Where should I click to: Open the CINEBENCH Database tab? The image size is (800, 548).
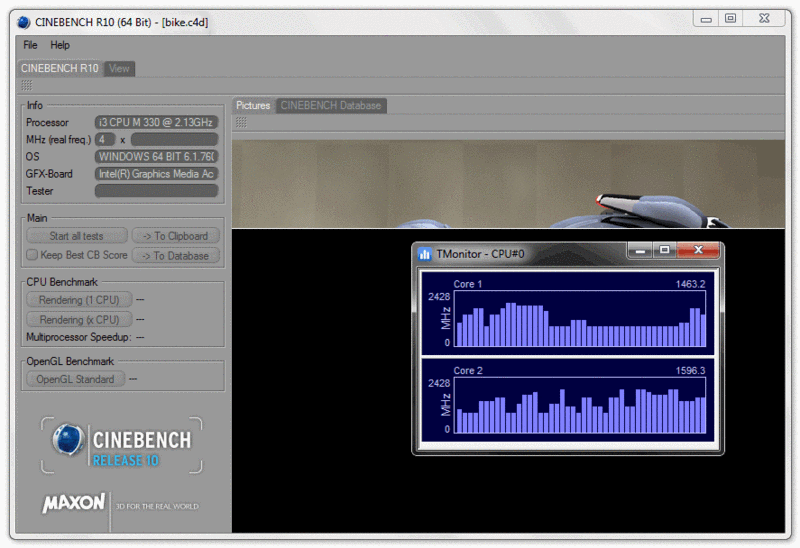pos(331,106)
